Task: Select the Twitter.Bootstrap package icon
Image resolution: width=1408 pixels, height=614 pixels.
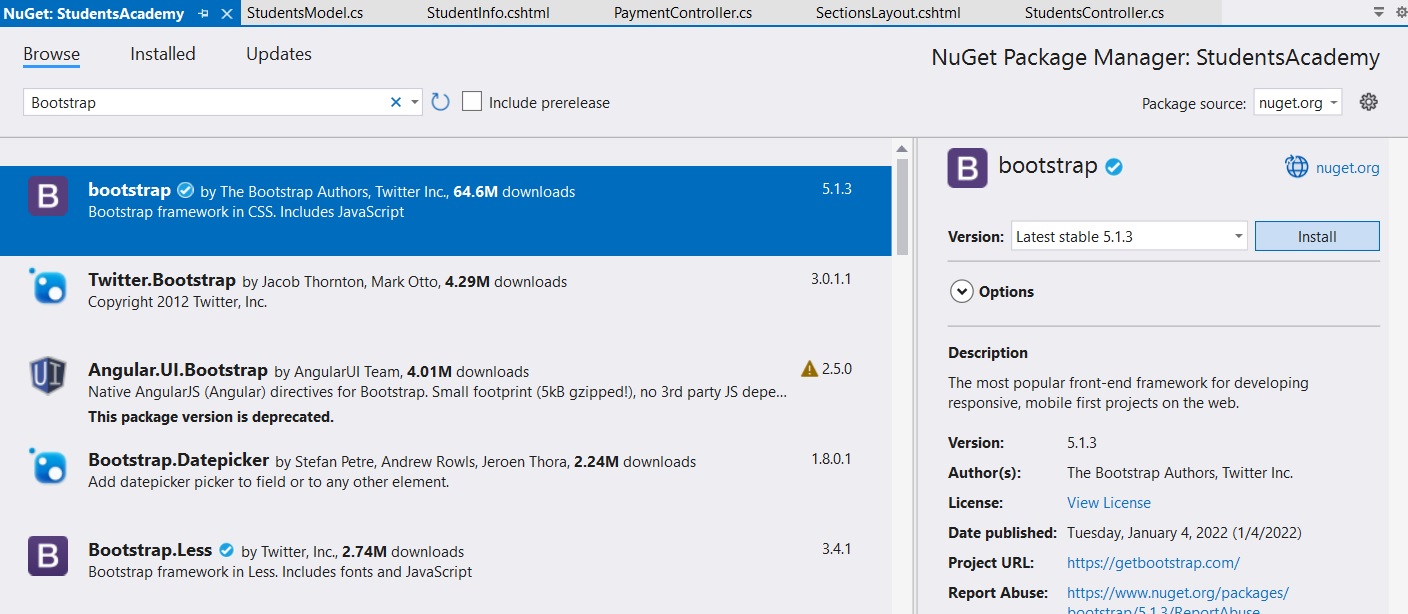Action: pos(48,287)
